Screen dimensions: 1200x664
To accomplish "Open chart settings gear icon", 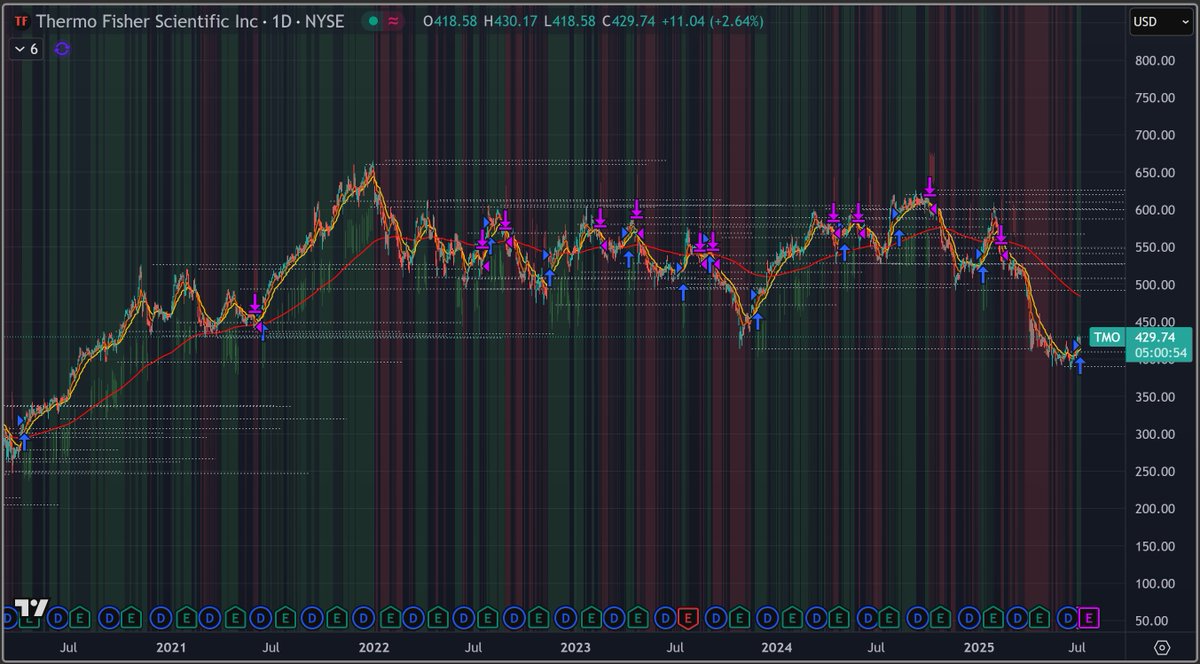I will coord(1161,647).
